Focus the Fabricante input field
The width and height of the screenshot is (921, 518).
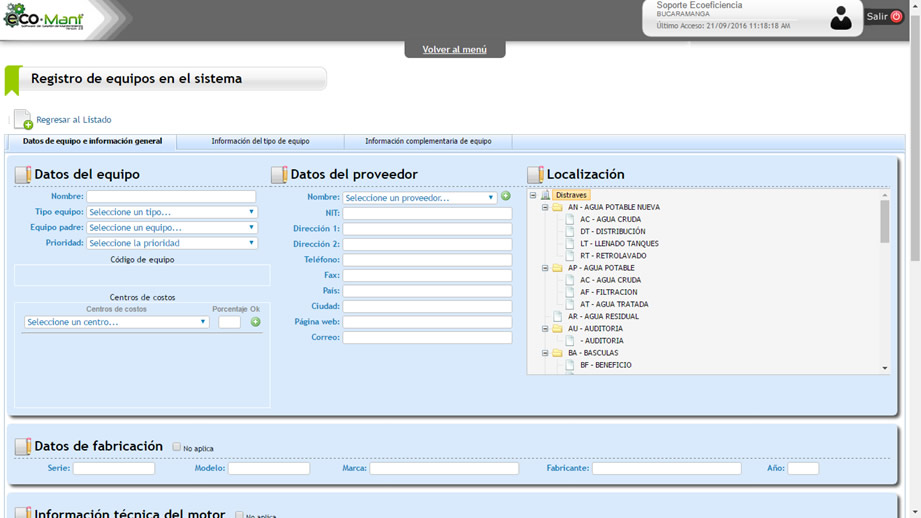pos(667,468)
